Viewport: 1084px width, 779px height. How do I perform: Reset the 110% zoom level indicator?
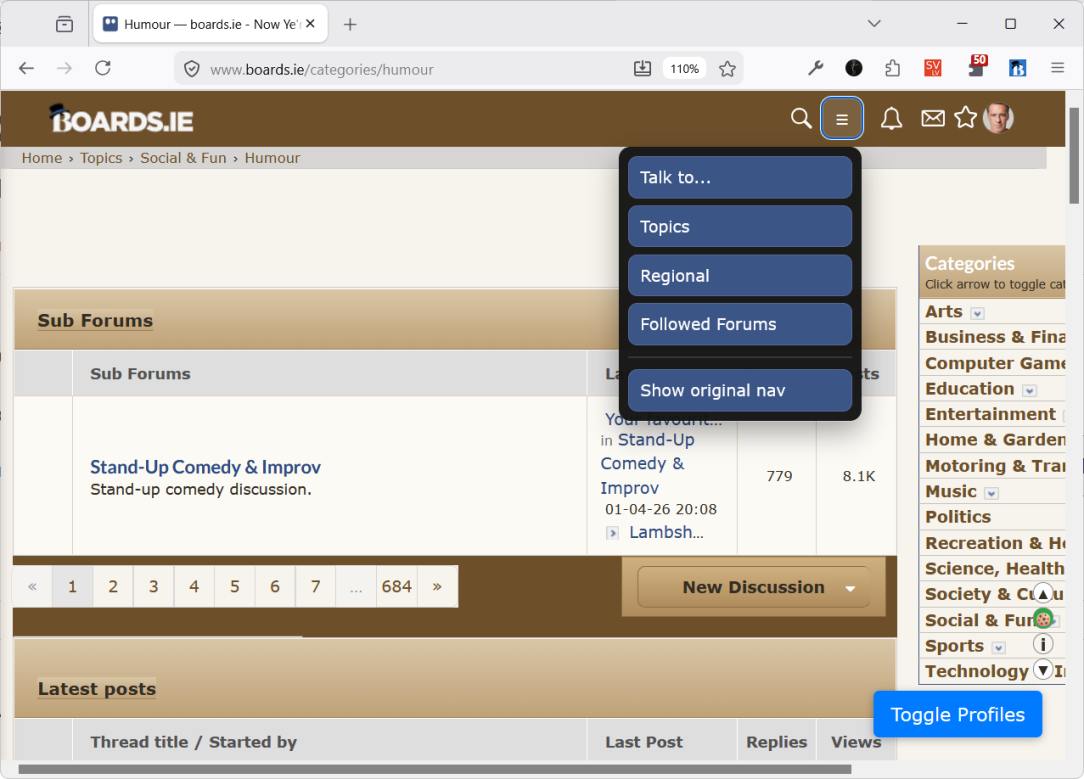pyautogui.click(x=684, y=69)
